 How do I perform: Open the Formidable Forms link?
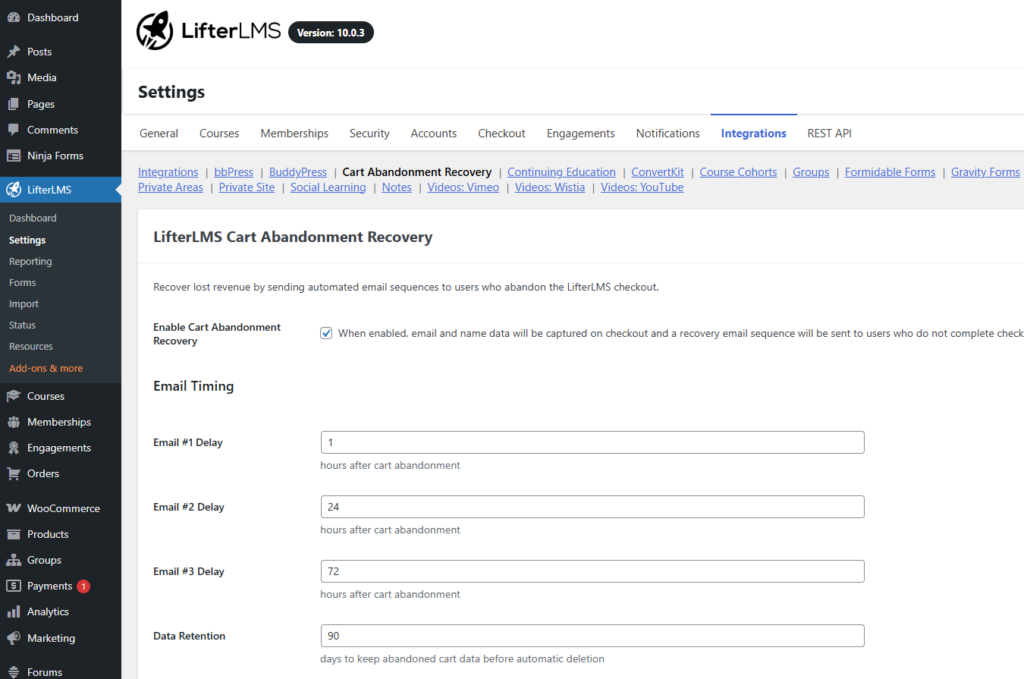[890, 172]
